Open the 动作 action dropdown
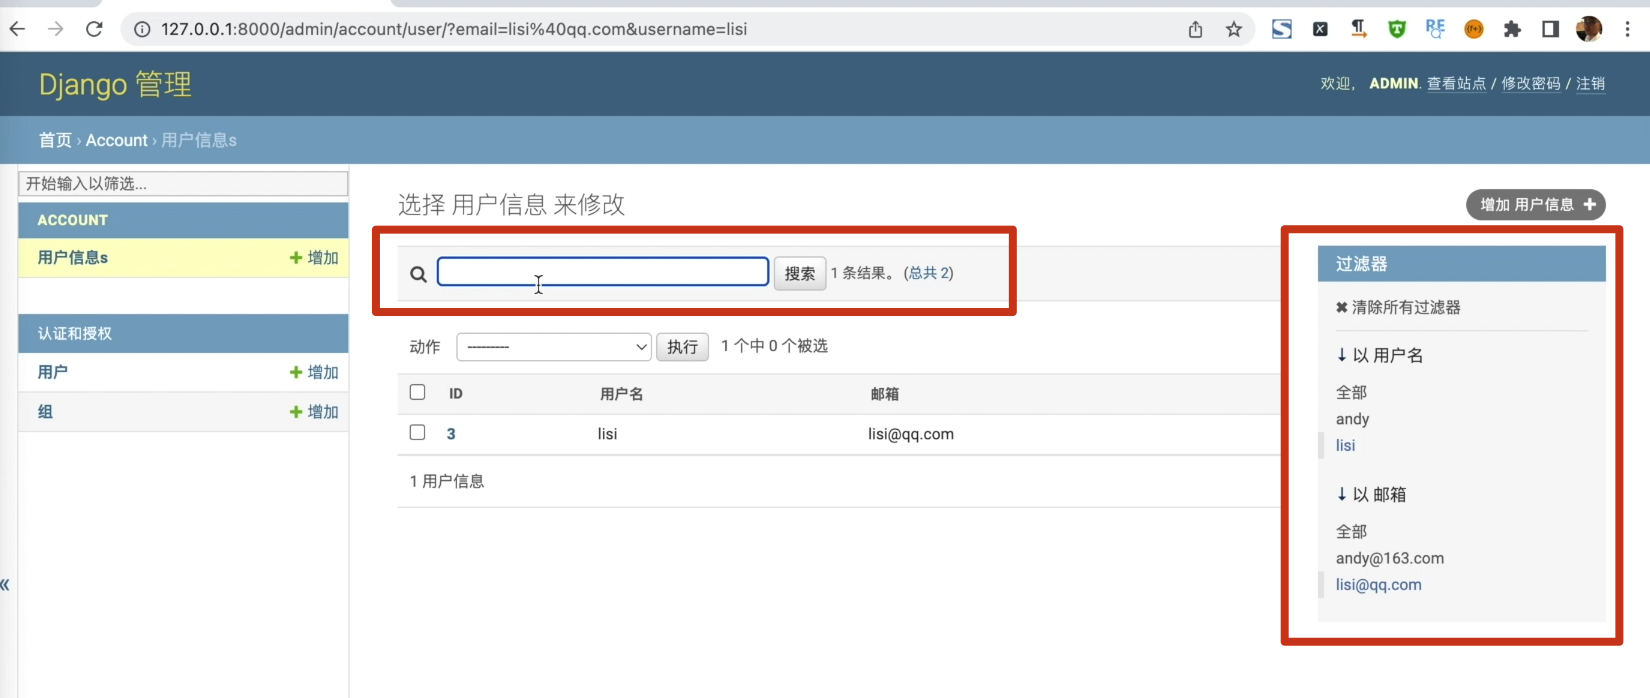This screenshot has height=698, width=1650. [554, 347]
